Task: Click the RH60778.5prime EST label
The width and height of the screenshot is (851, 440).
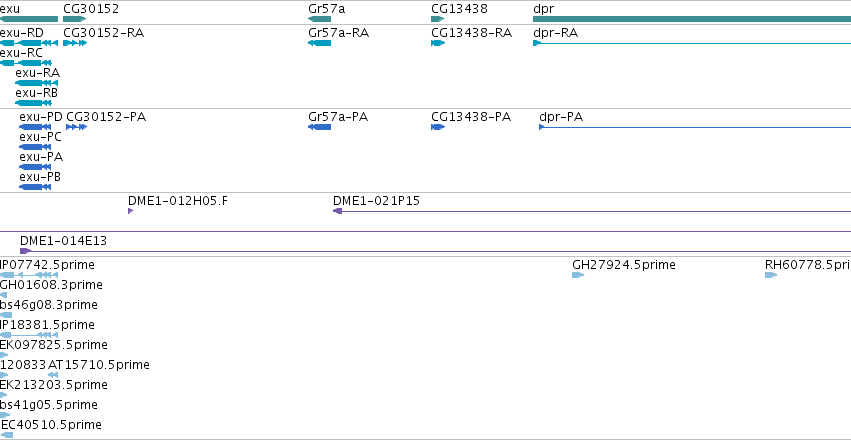Action: pos(808,265)
